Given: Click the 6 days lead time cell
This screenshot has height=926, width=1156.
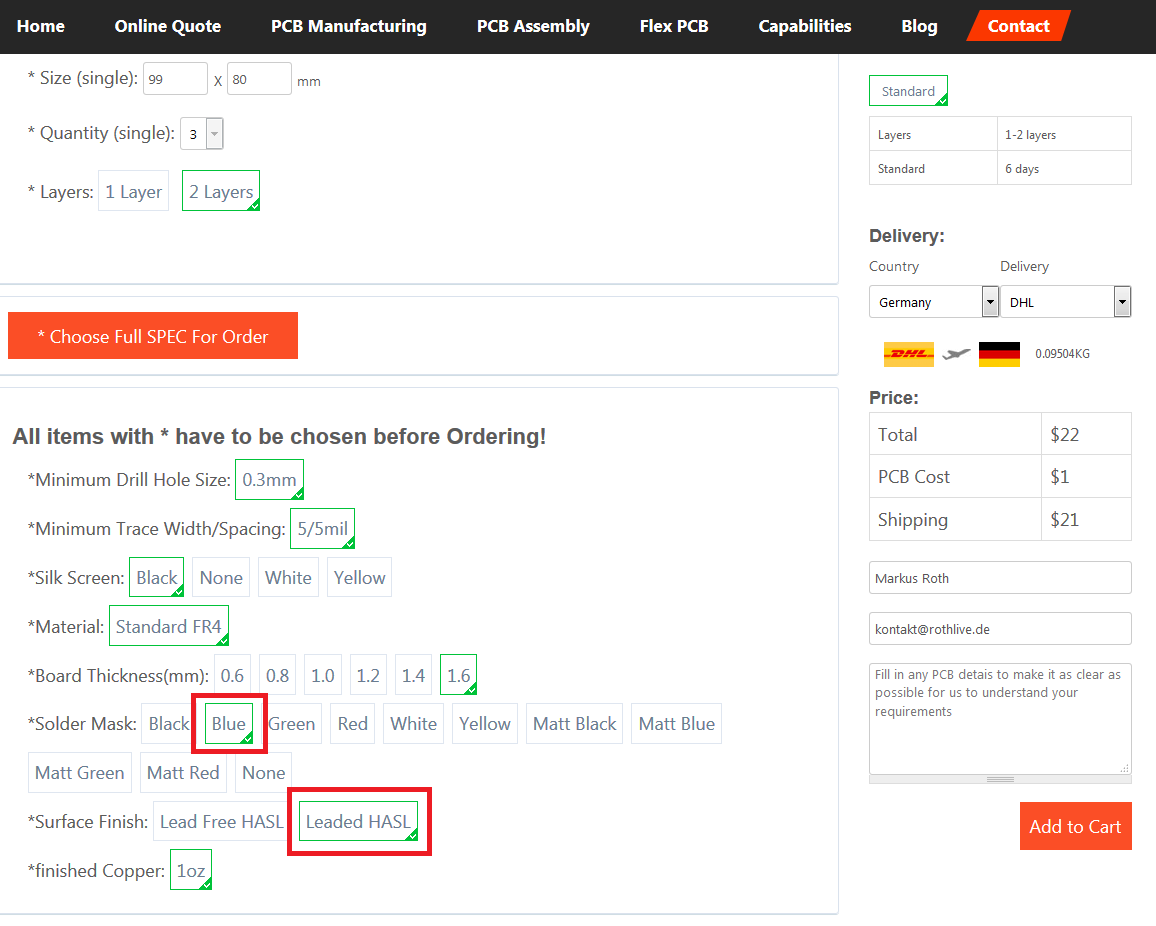Looking at the screenshot, I should coord(1064,168).
